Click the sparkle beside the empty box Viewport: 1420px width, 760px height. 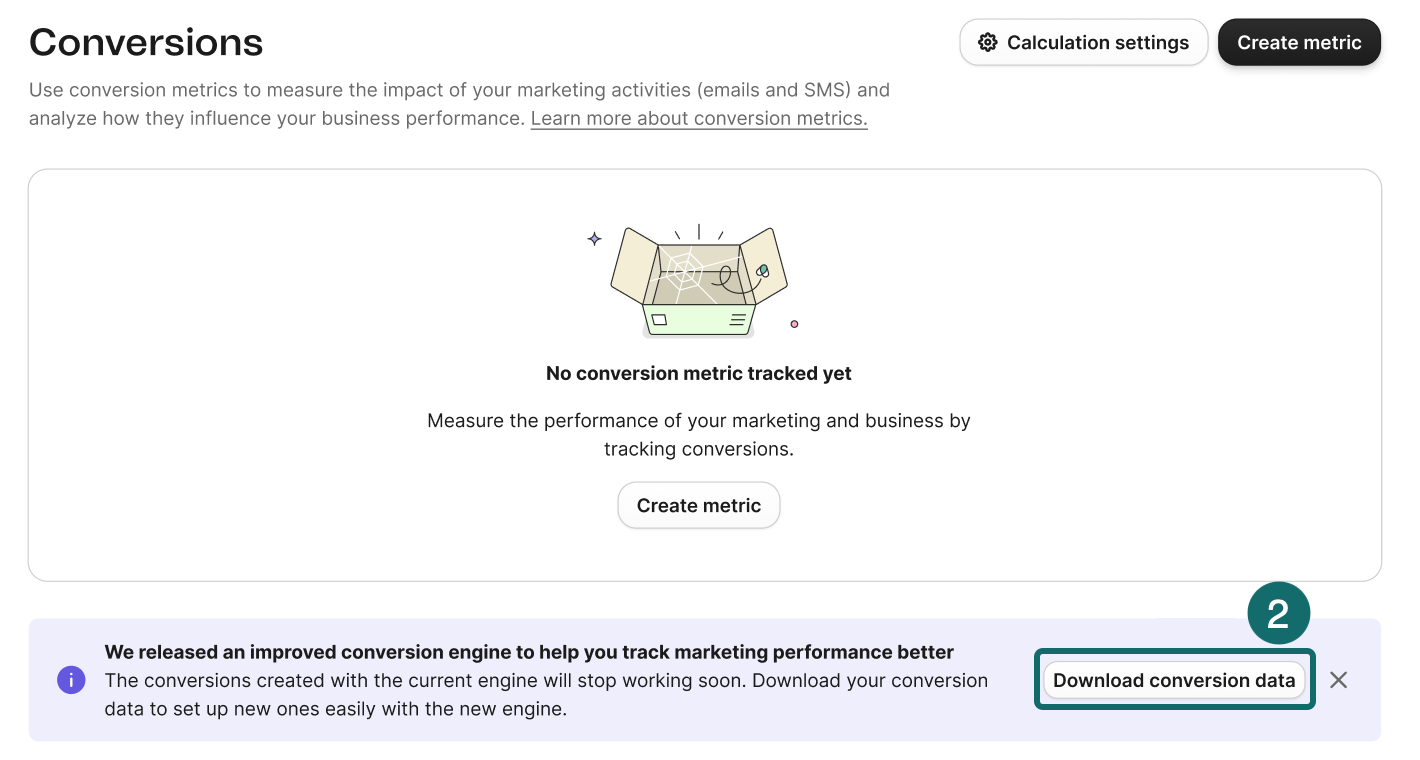594,238
